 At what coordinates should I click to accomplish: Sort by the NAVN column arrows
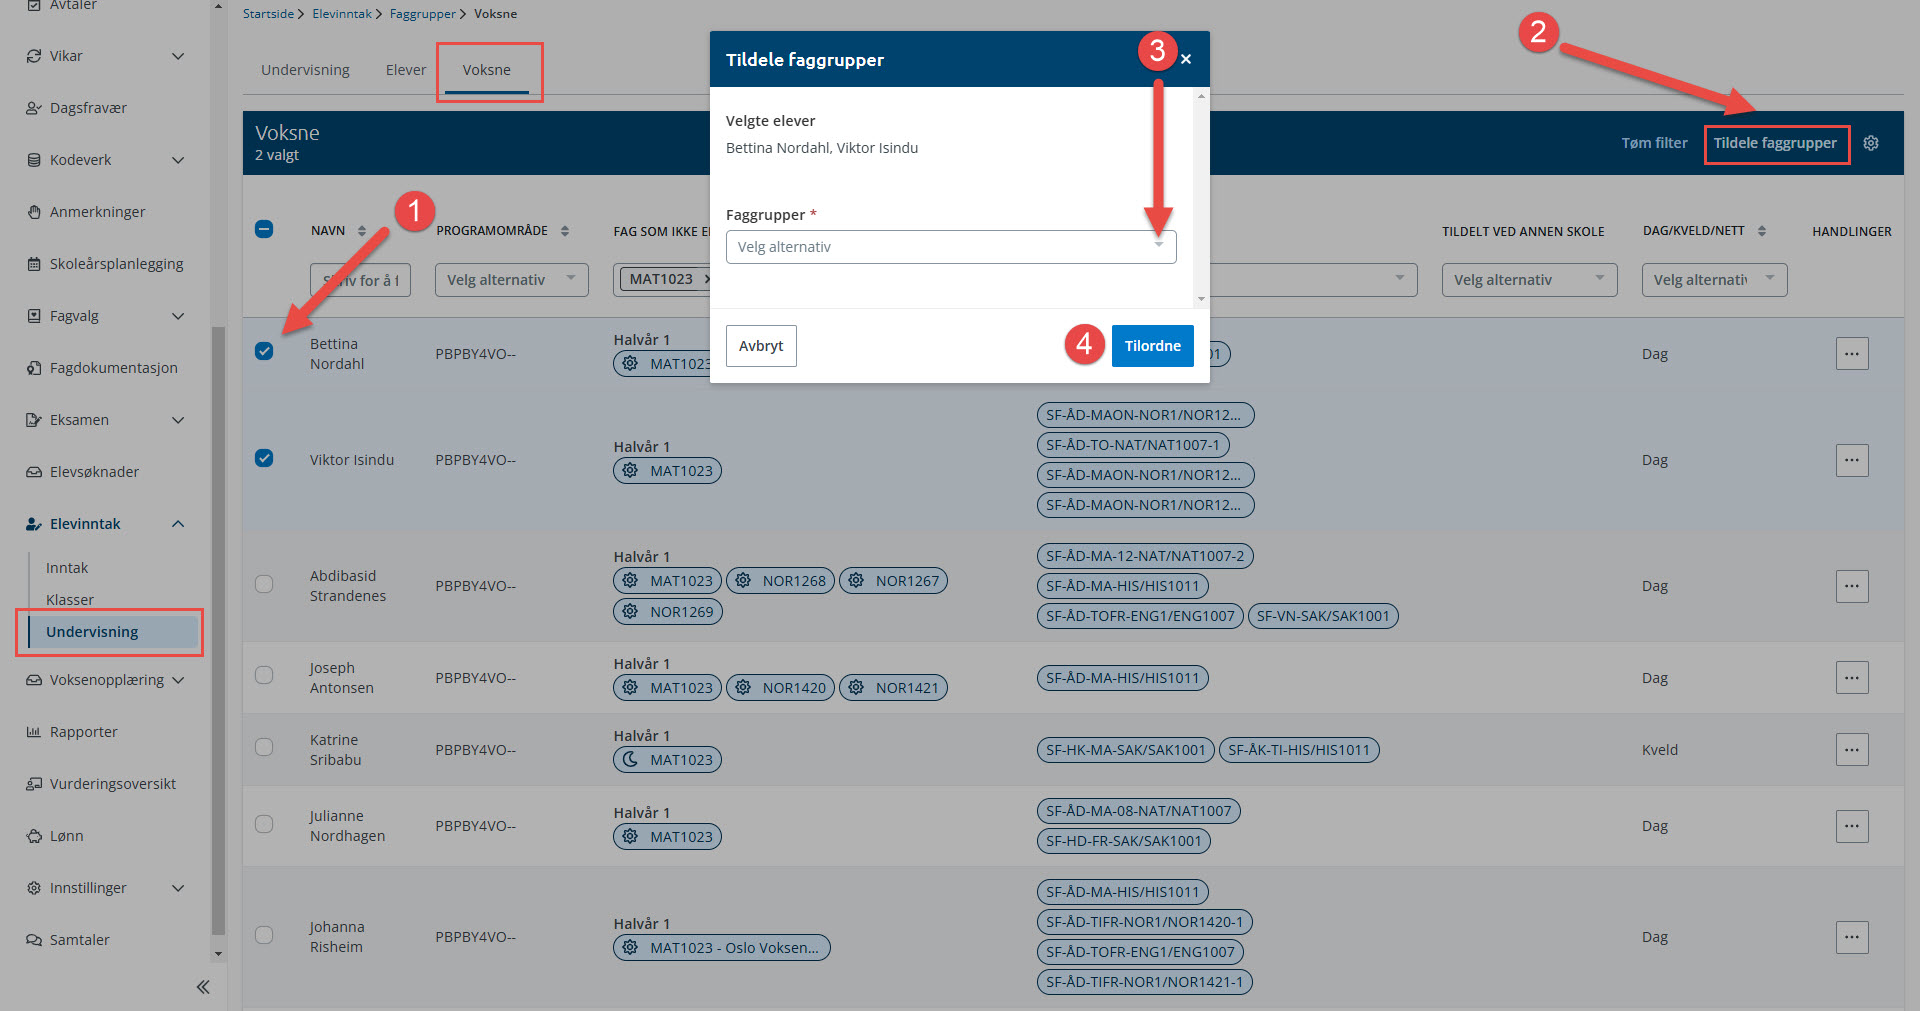pyautogui.click(x=362, y=231)
